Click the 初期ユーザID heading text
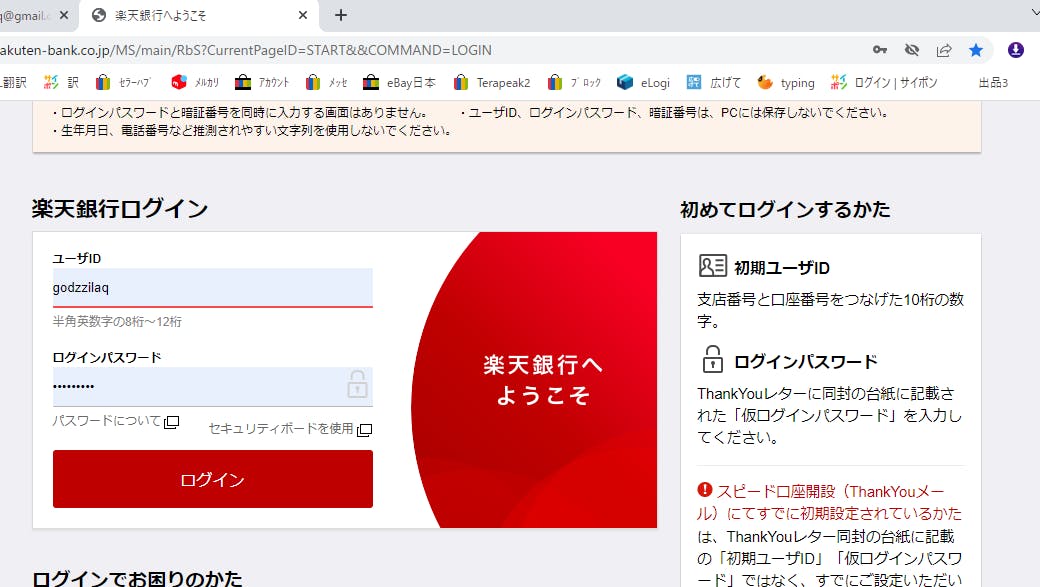This screenshot has width=1040, height=587. (x=782, y=268)
